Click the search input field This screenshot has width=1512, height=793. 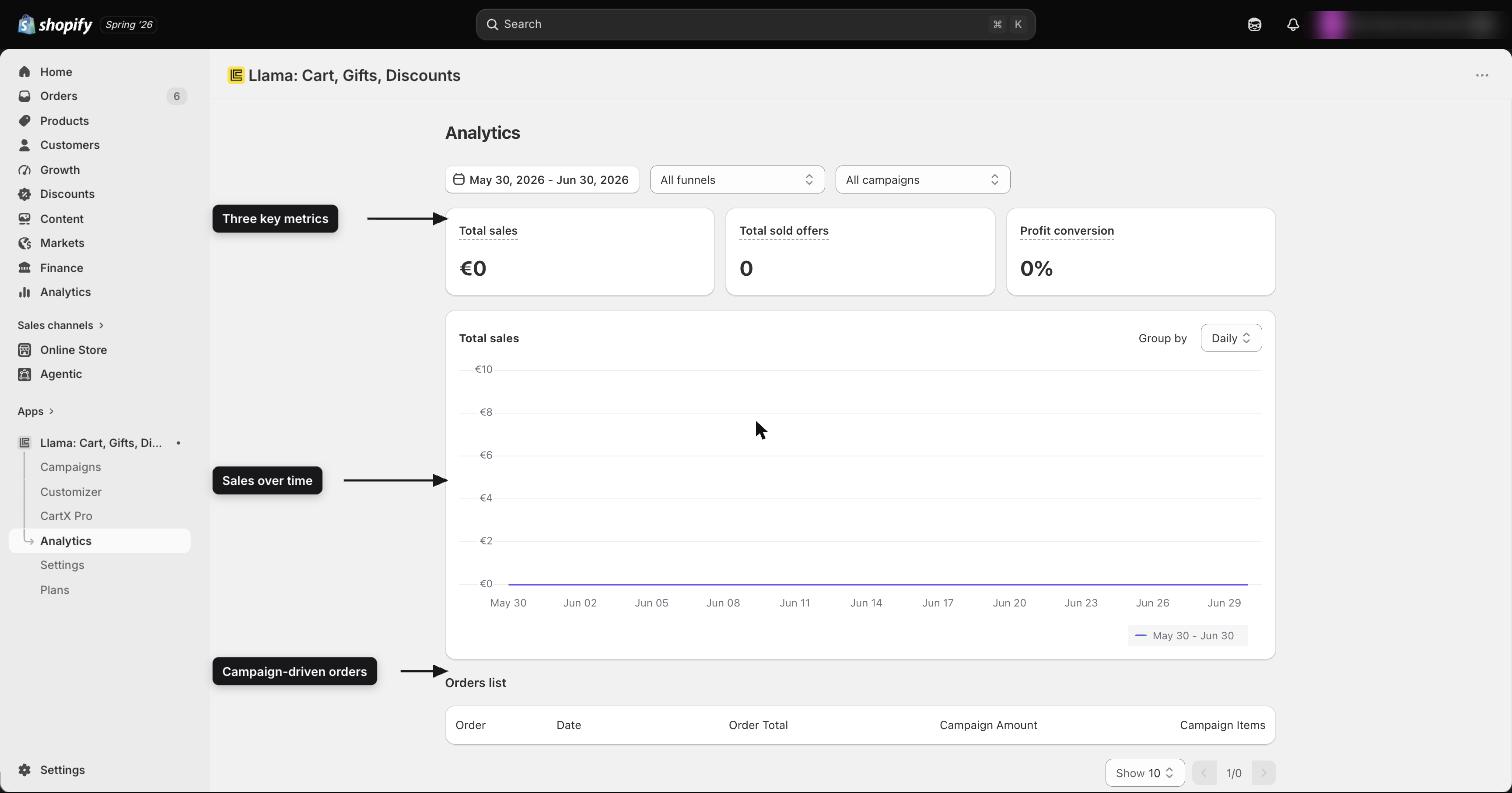point(756,24)
